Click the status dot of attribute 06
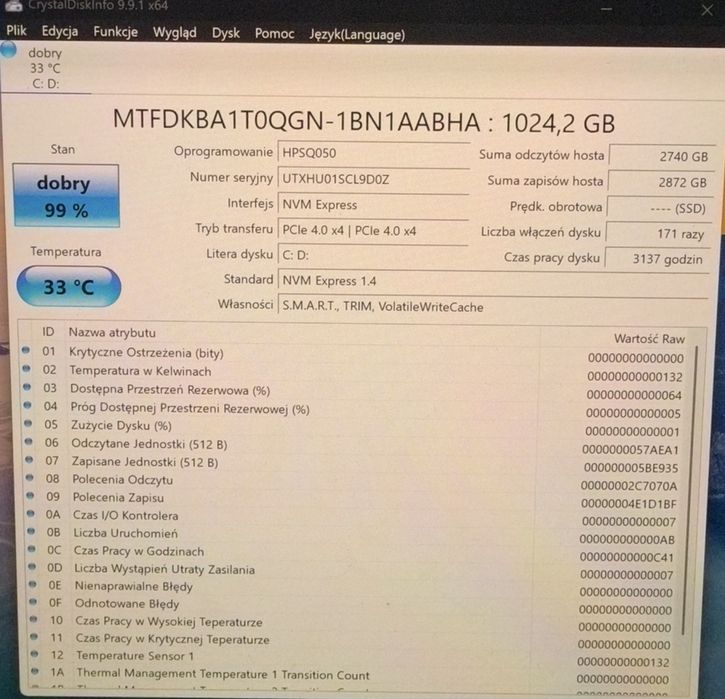725x699 pixels. (x=28, y=441)
